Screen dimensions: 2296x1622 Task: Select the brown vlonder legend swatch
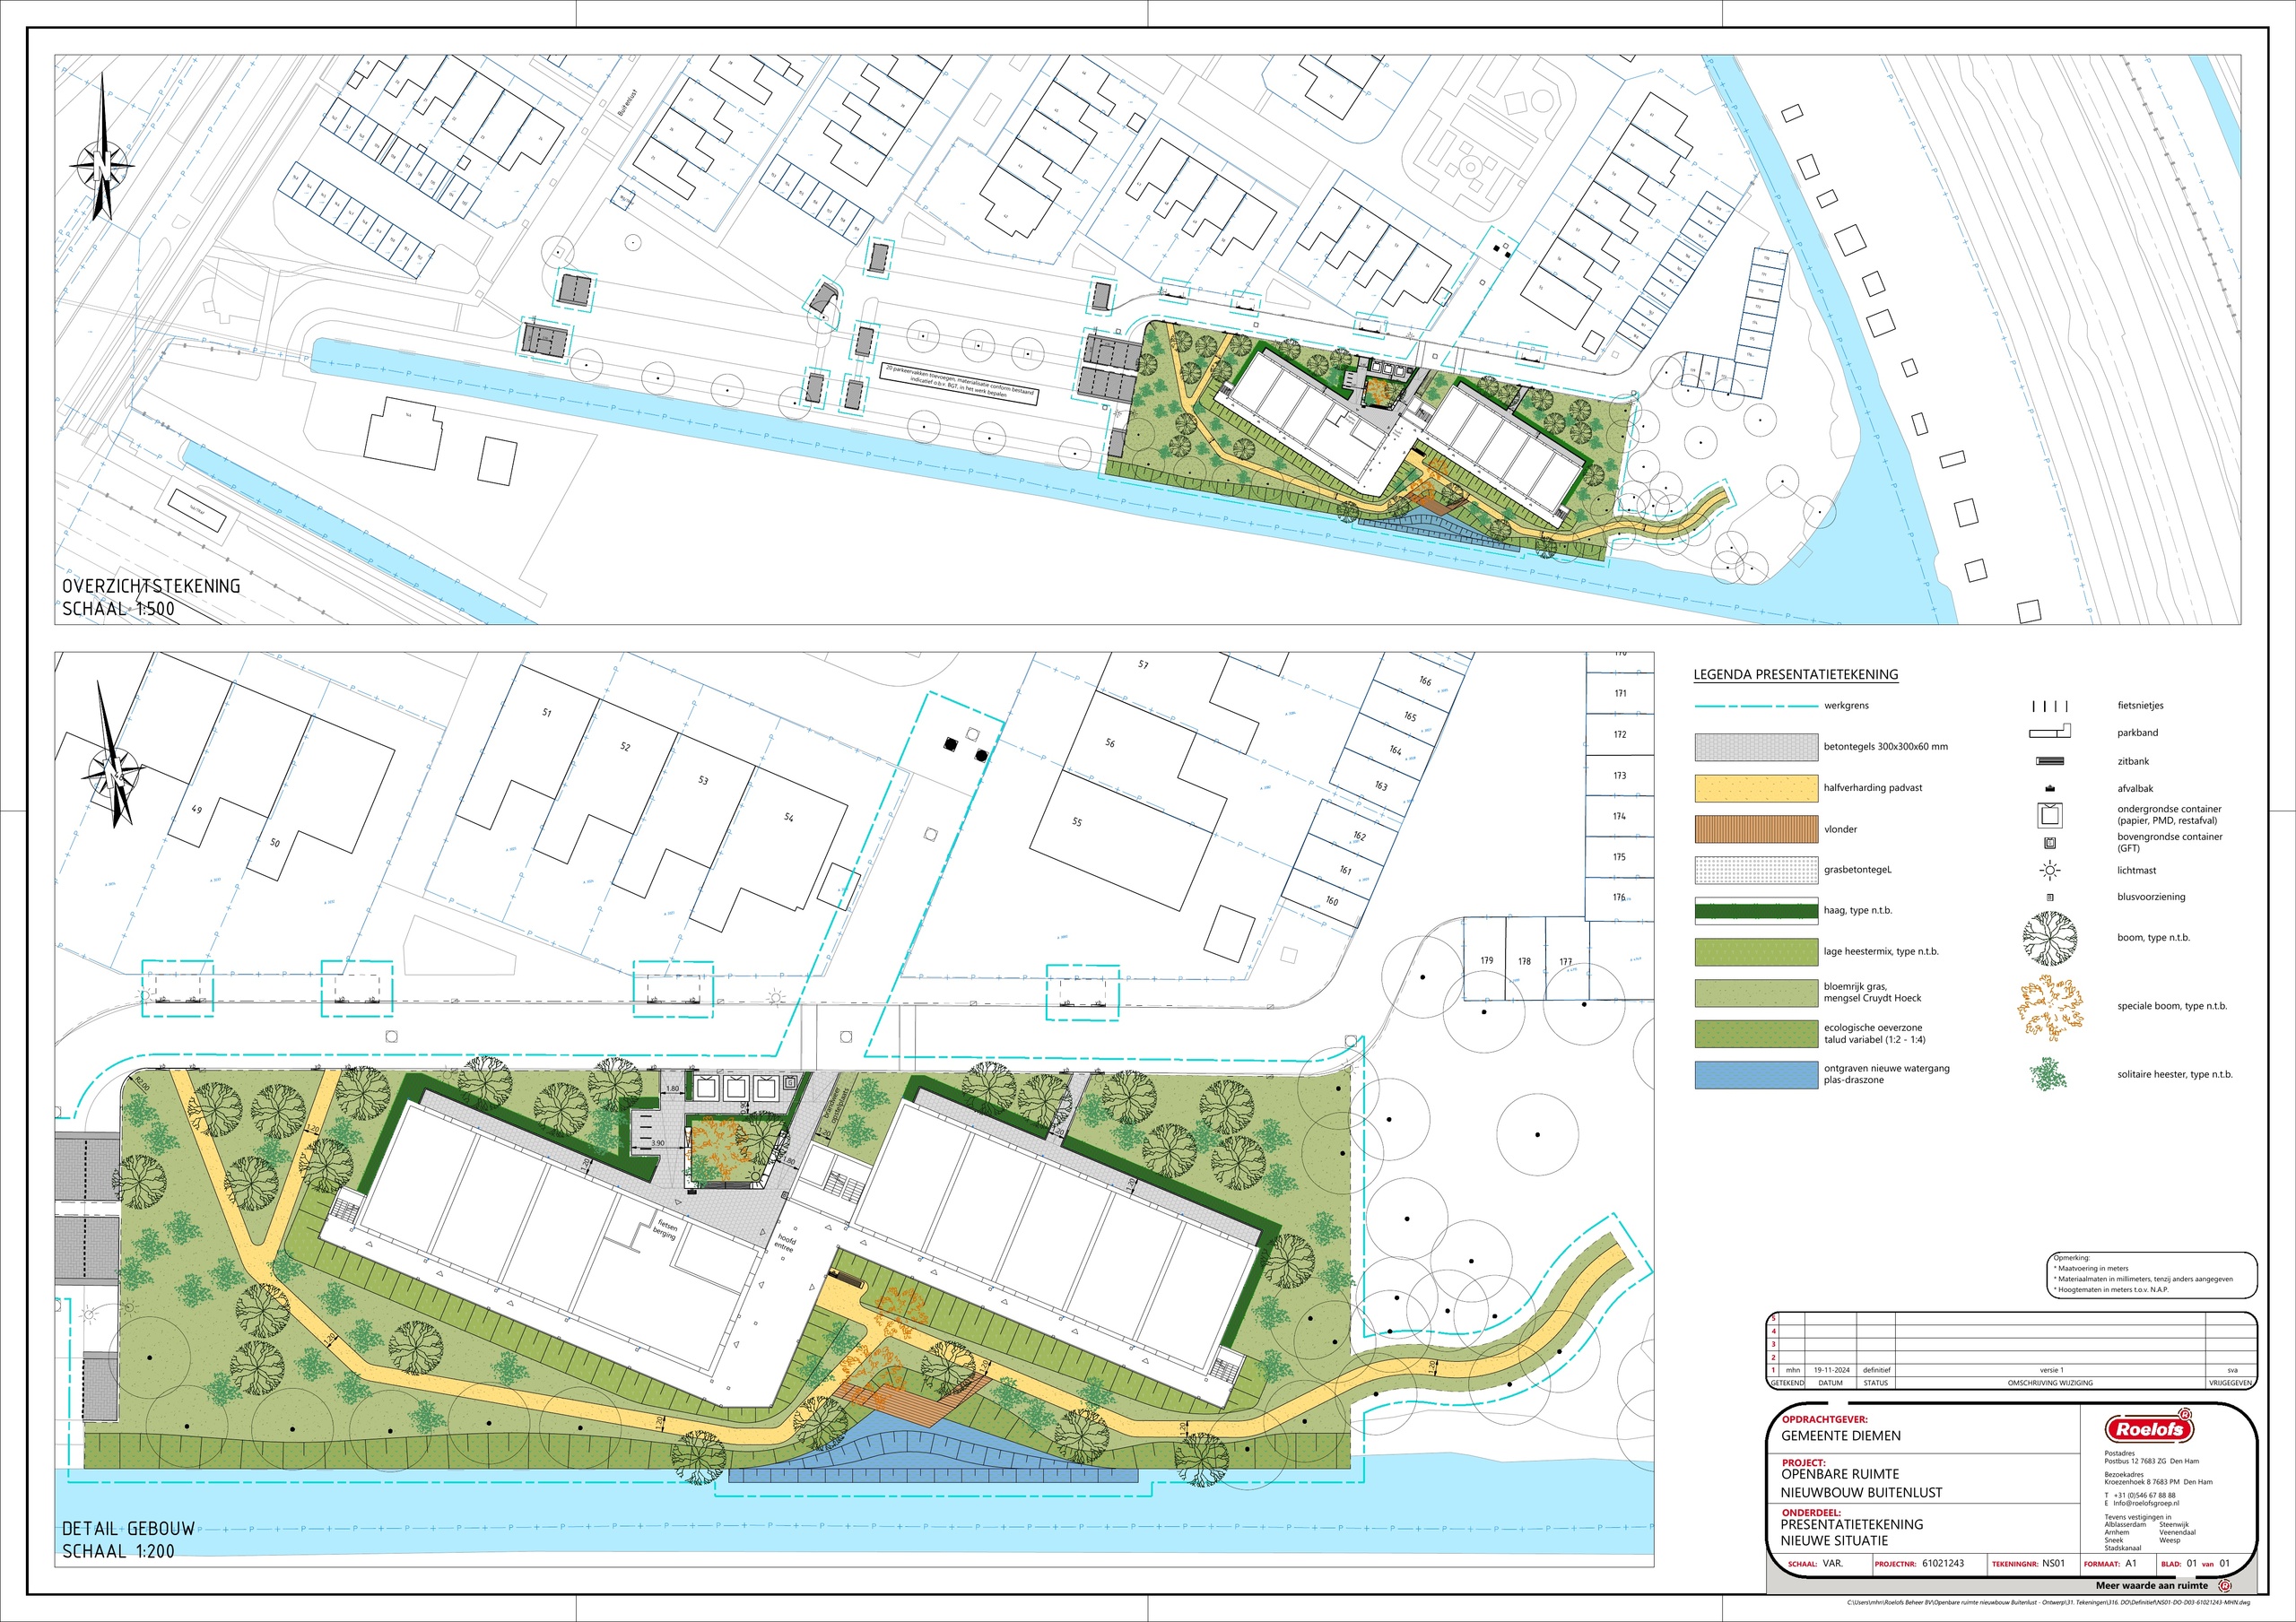[1756, 829]
